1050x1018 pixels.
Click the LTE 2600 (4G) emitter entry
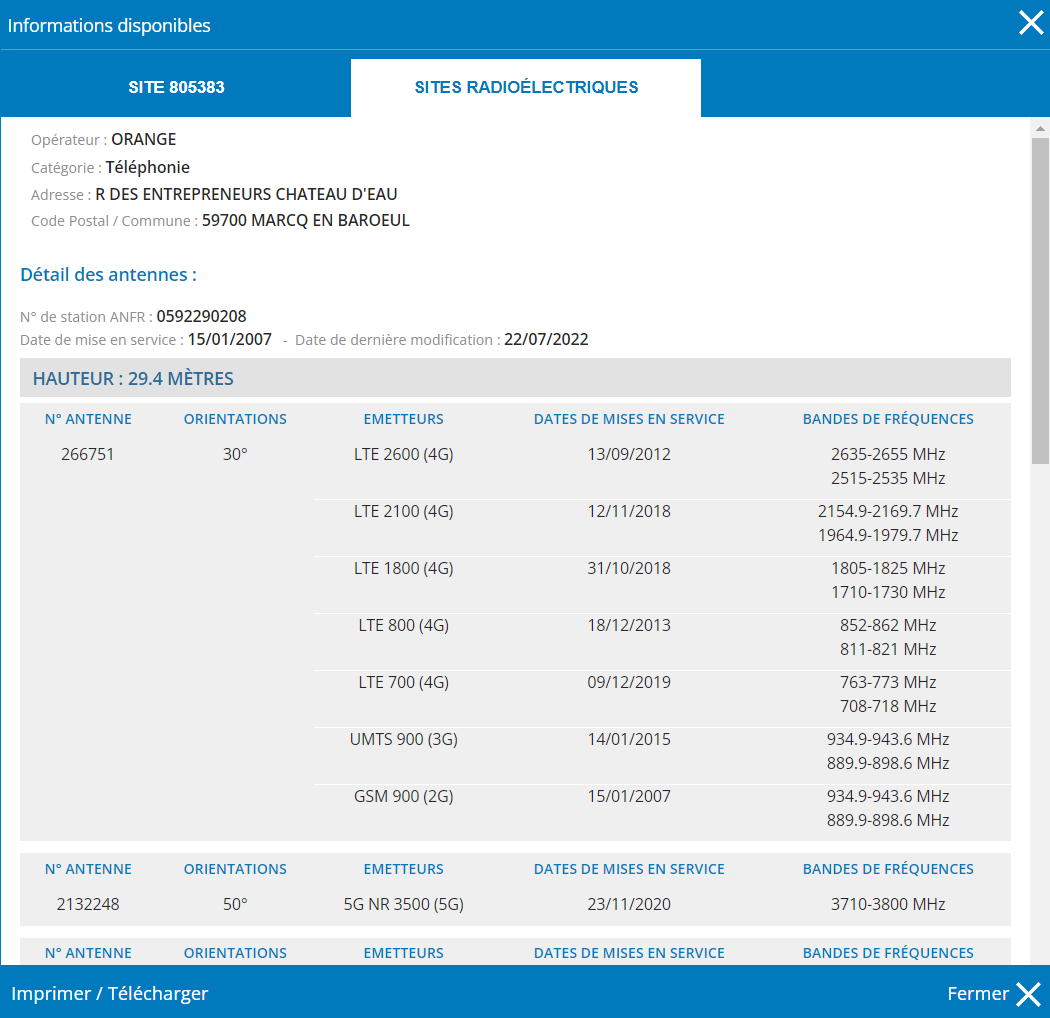tap(403, 454)
